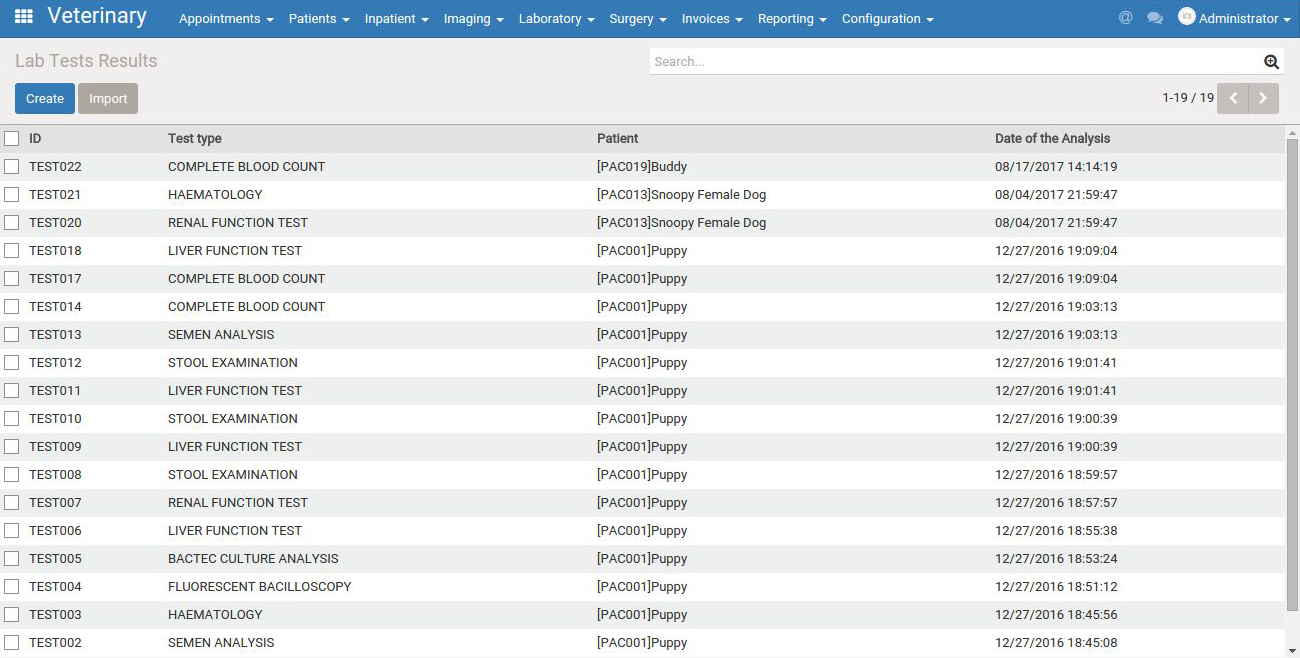Tick the TEST010 row checkbox
This screenshot has height=658, width=1300.
click(12, 419)
